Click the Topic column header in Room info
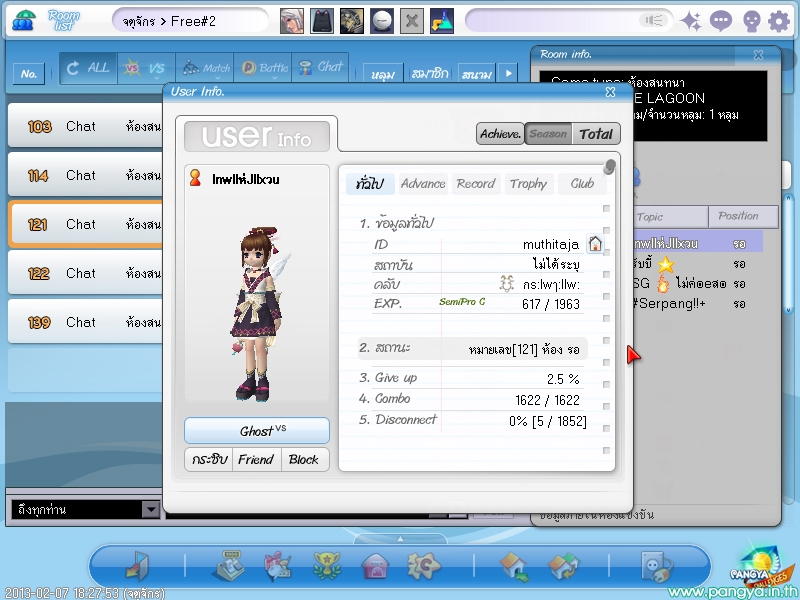 click(671, 217)
